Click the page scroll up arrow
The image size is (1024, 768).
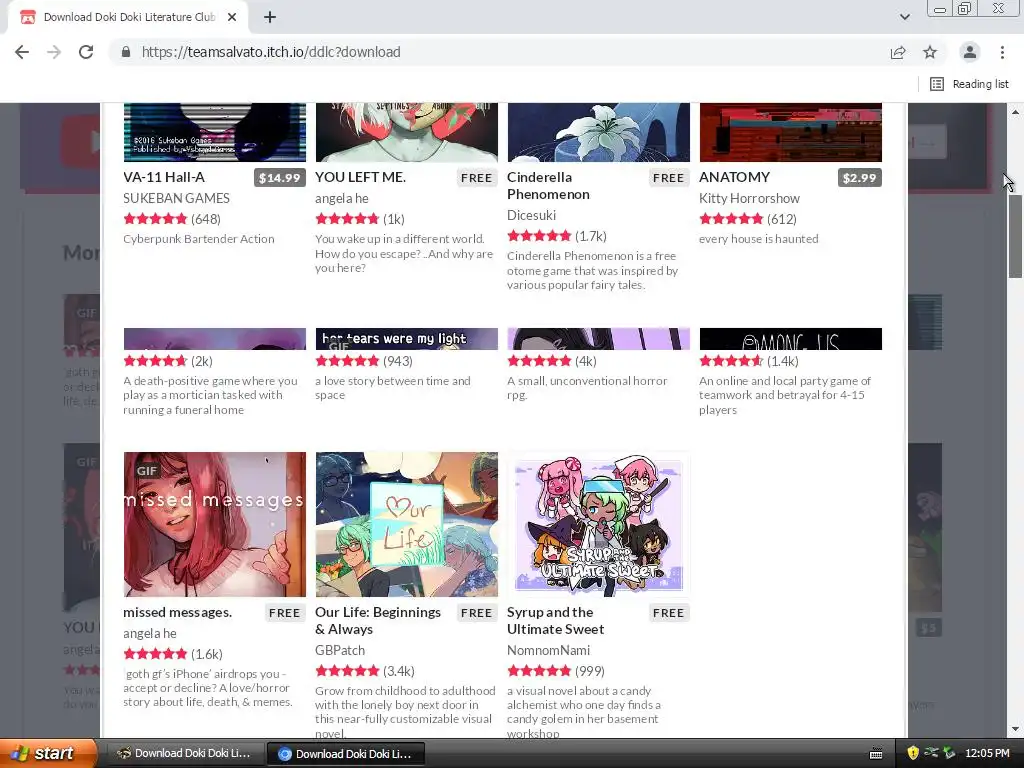pos(1016,112)
